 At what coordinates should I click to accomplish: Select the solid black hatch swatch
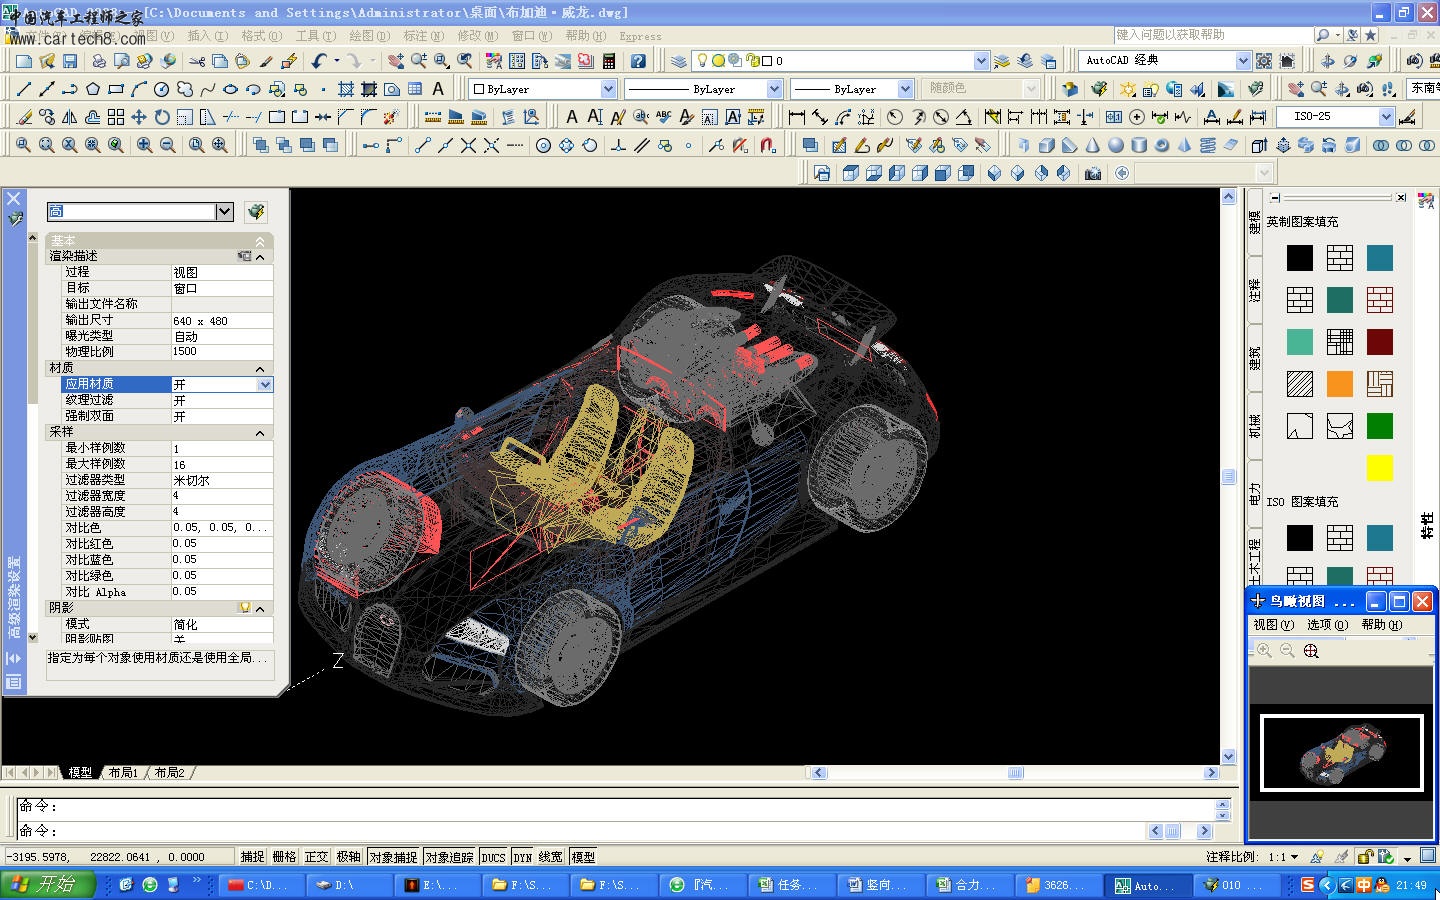point(1299,258)
